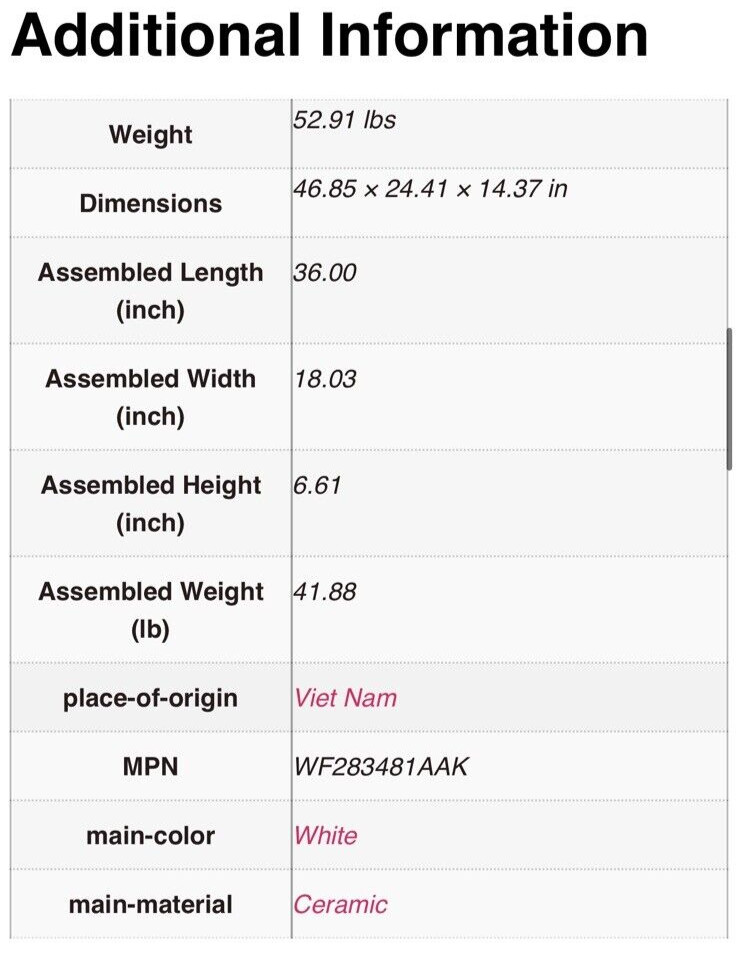Click the MPN value WF283481AAK

coord(381,767)
